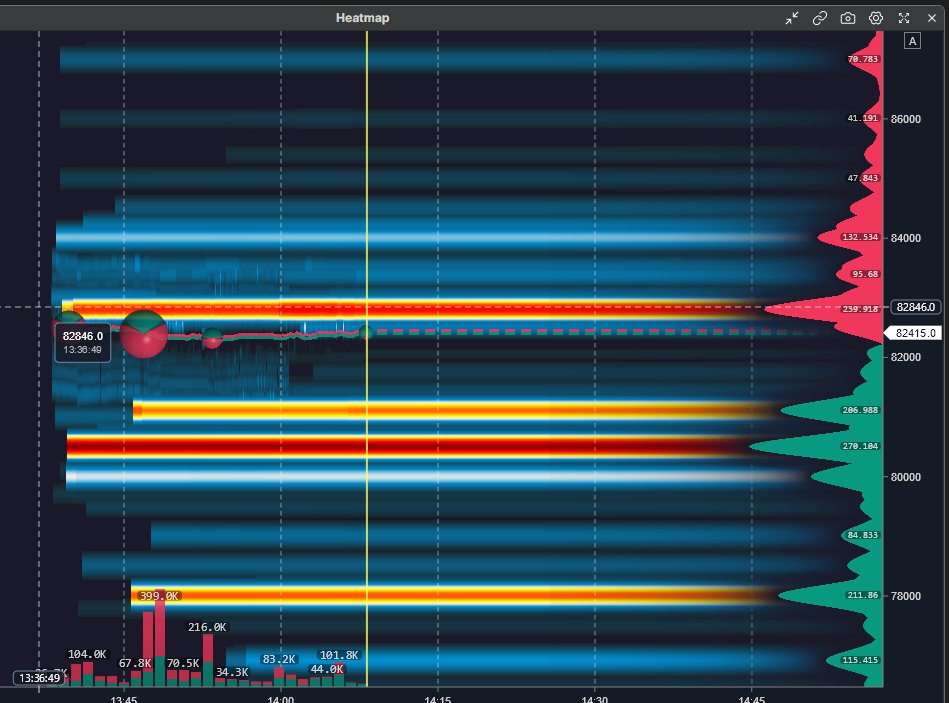
Task: Click the 216.0K volume bar label
Action: point(207,627)
